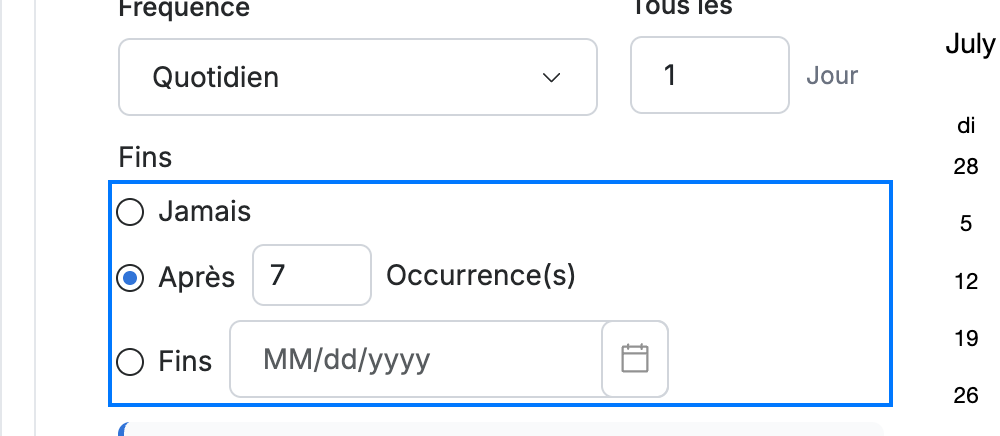Click the MM/dd/yyyy end date field

[416, 359]
